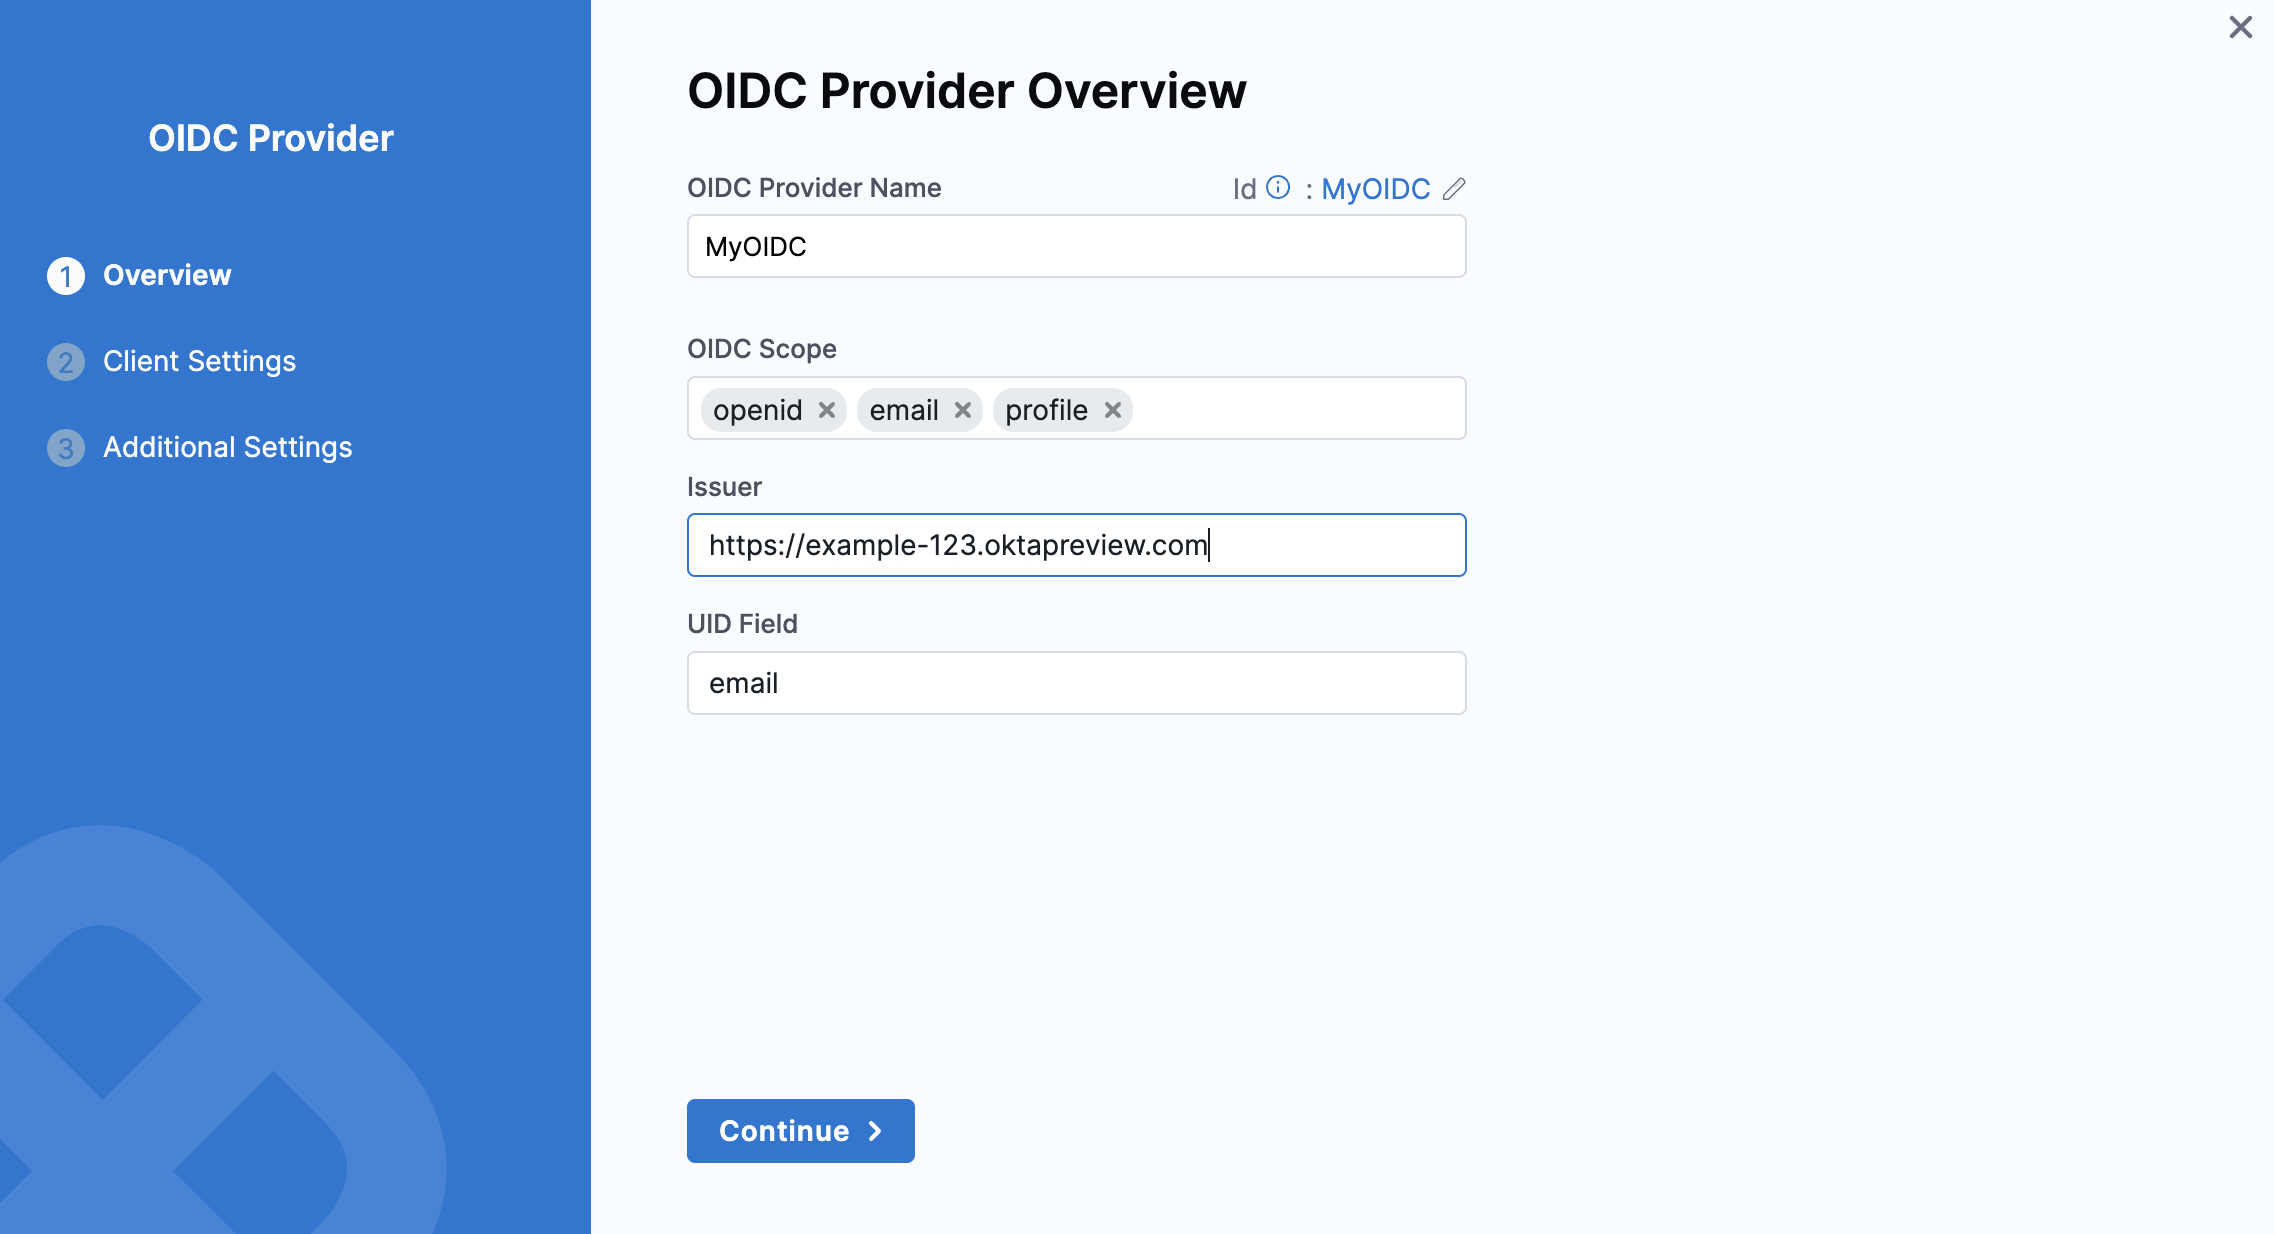Click the edit pencil icon next to MyOIDC
The width and height of the screenshot is (2274, 1234).
[x=1452, y=188]
